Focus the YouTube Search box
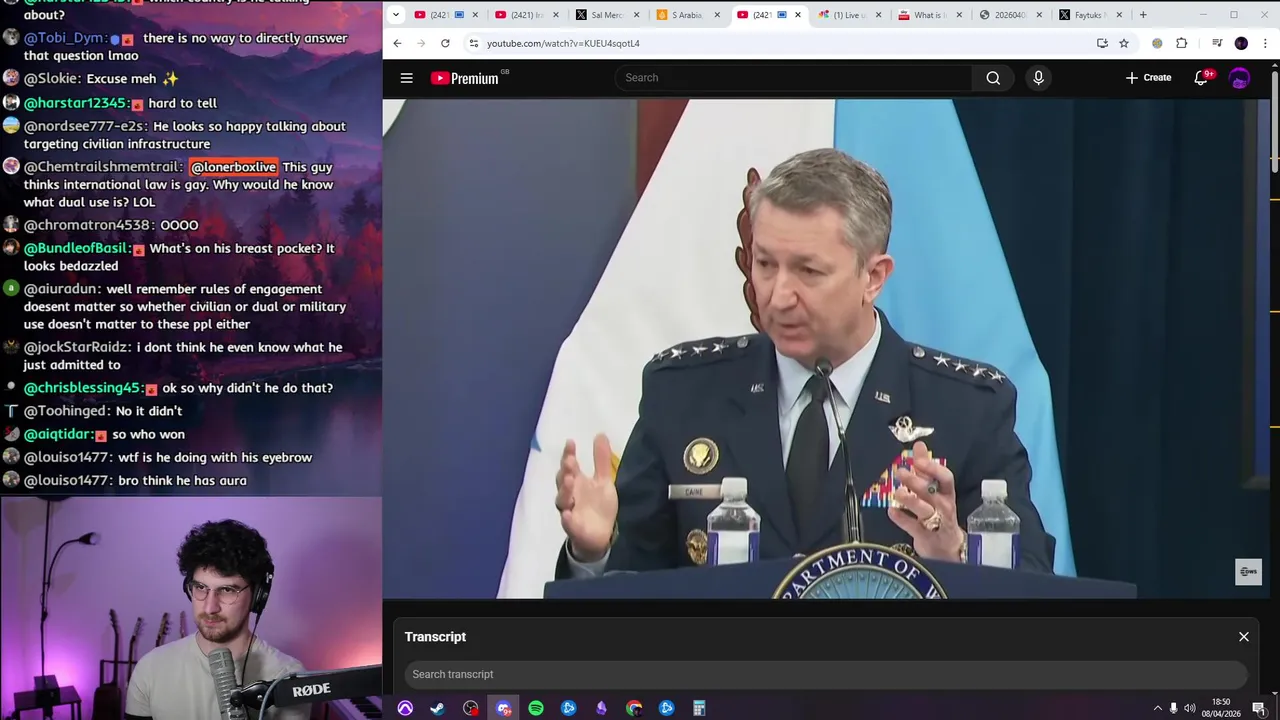Image resolution: width=1280 pixels, height=720 pixels. click(x=794, y=78)
